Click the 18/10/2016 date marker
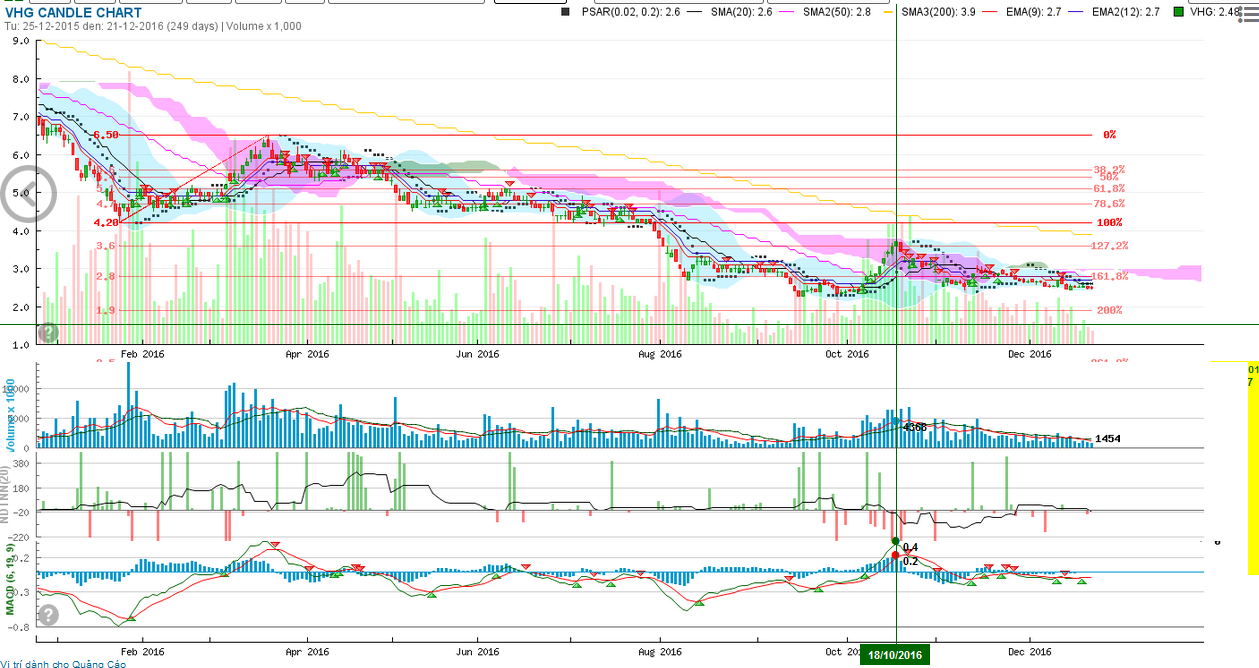Screen dimensions: 1259x668 click(896, 655)
